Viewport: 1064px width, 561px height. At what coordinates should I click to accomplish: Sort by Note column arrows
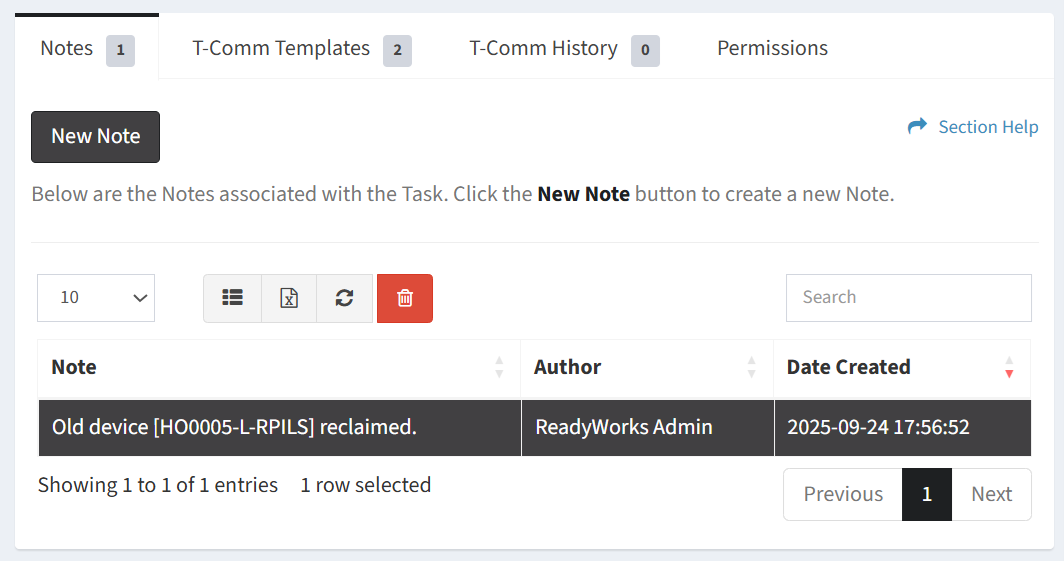499,367
